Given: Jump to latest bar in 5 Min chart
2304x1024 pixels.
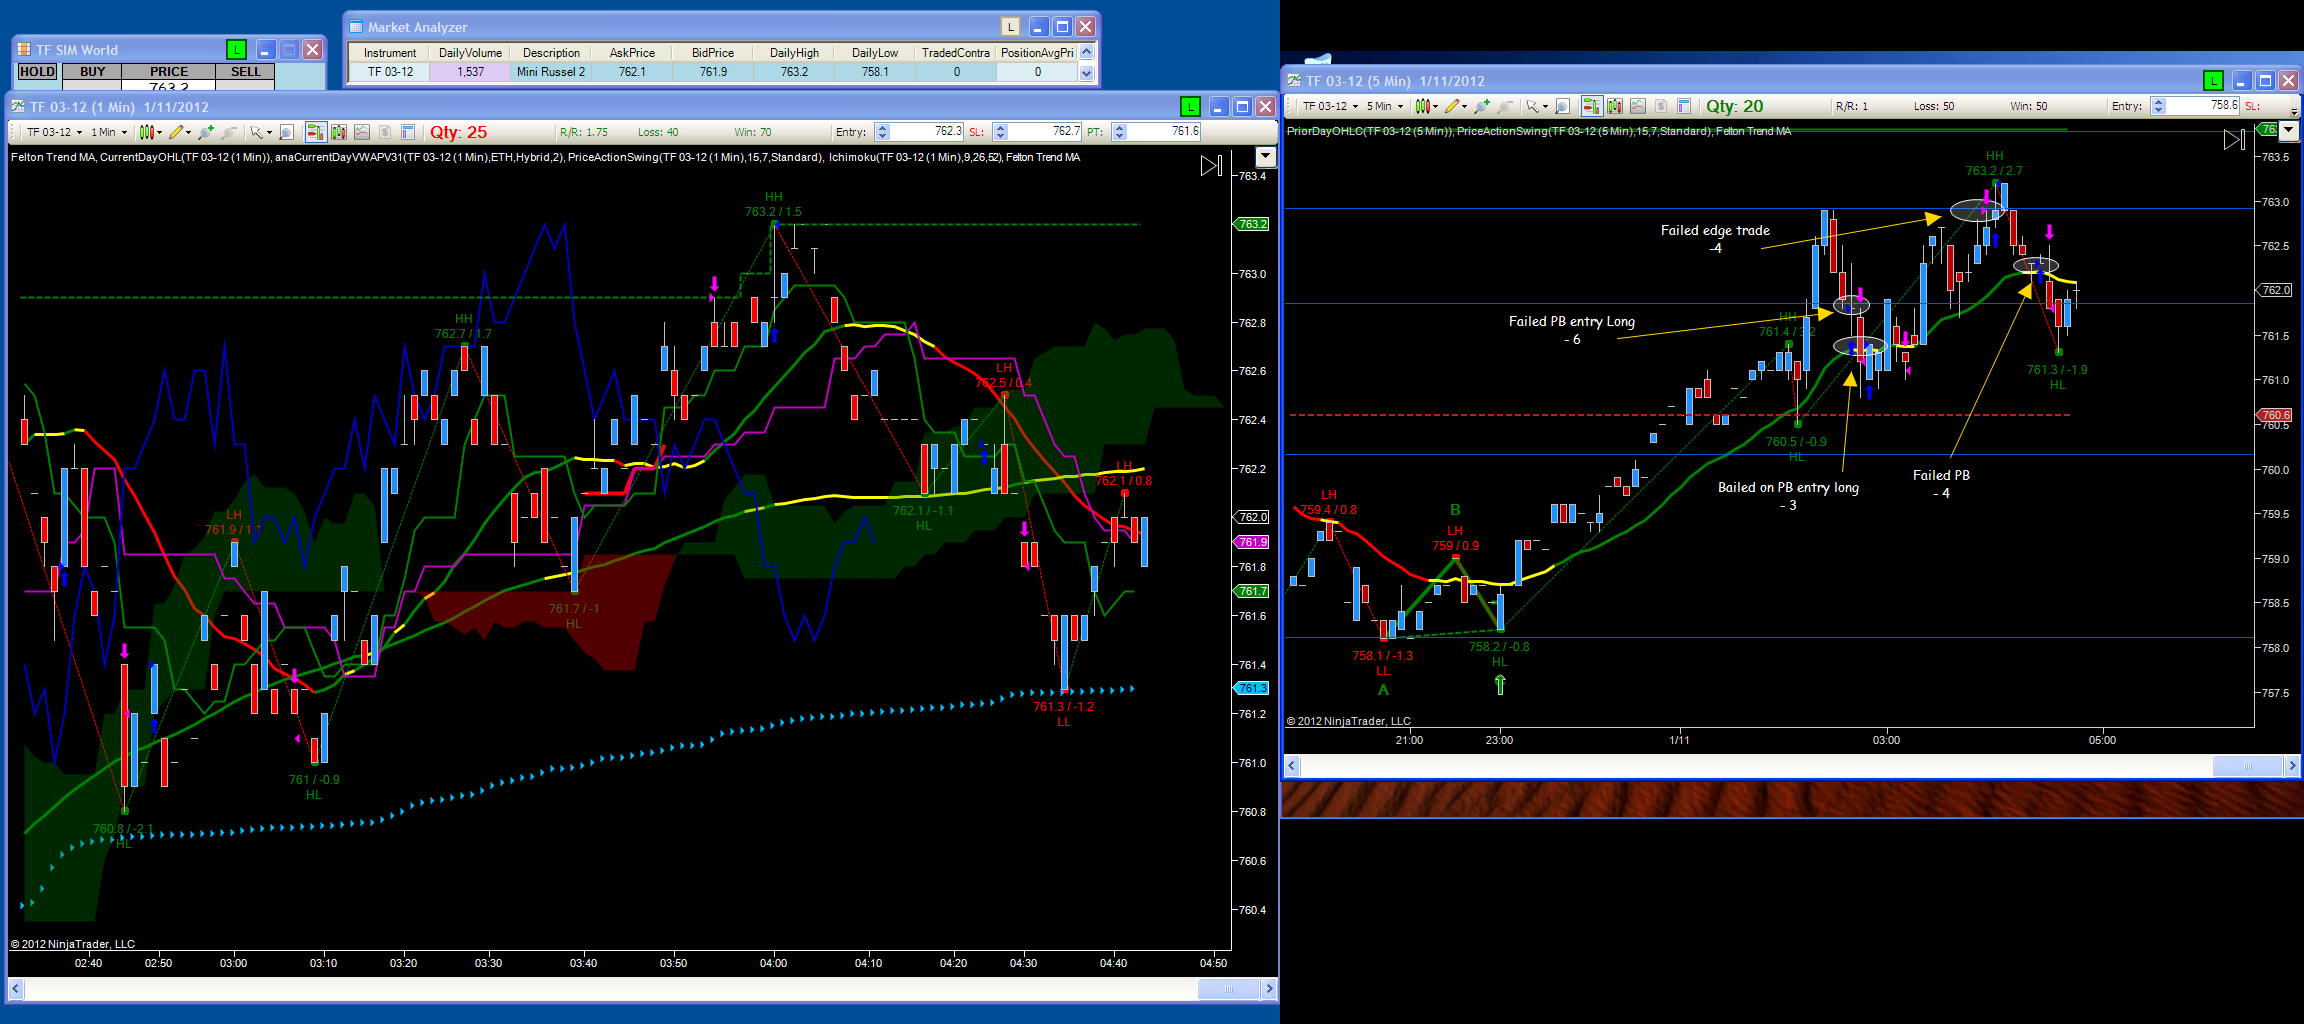Looking at the screenshot, I should [2234, 140].
